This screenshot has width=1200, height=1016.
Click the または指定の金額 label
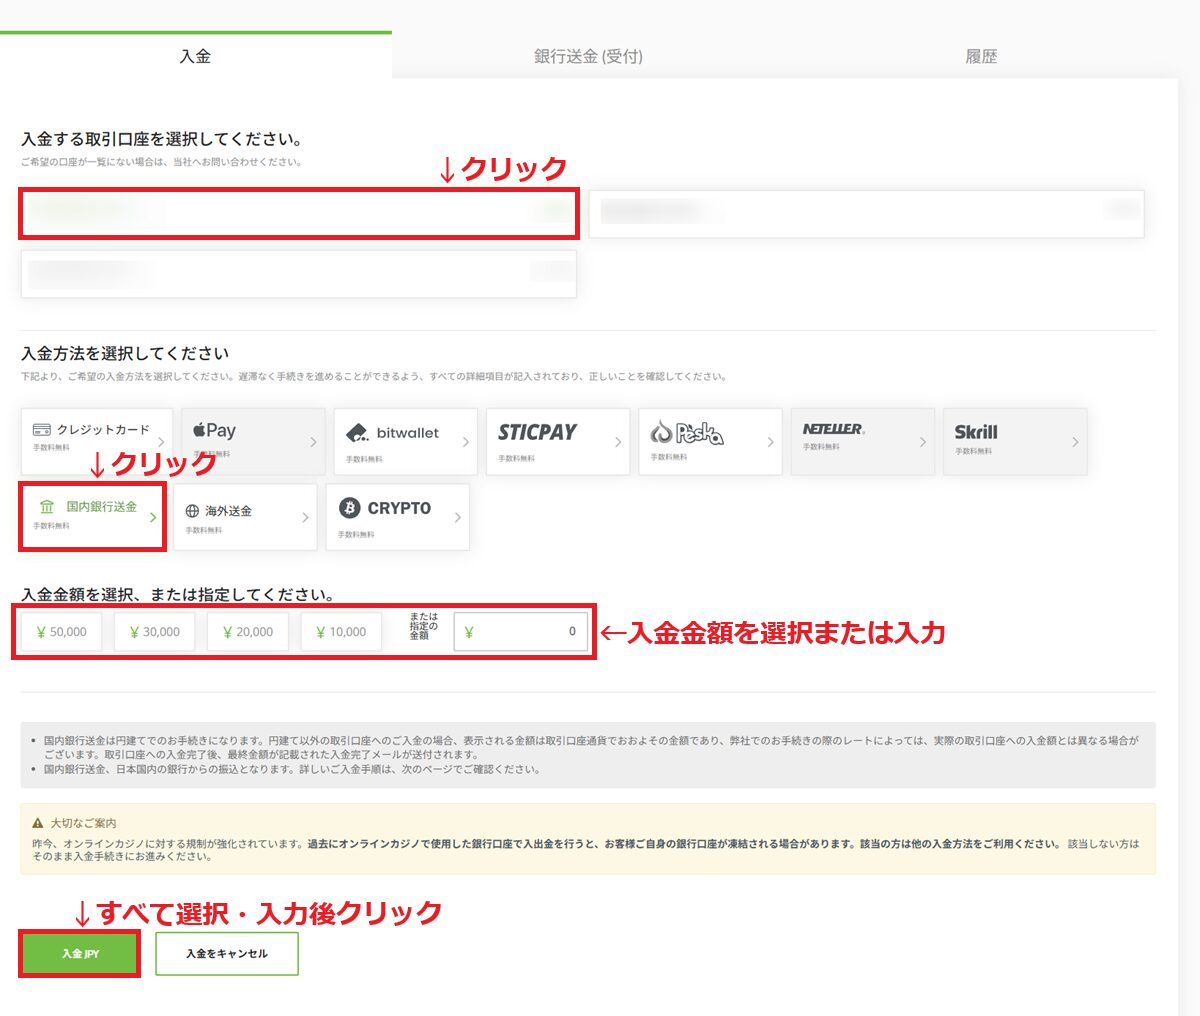coord(423,626)
